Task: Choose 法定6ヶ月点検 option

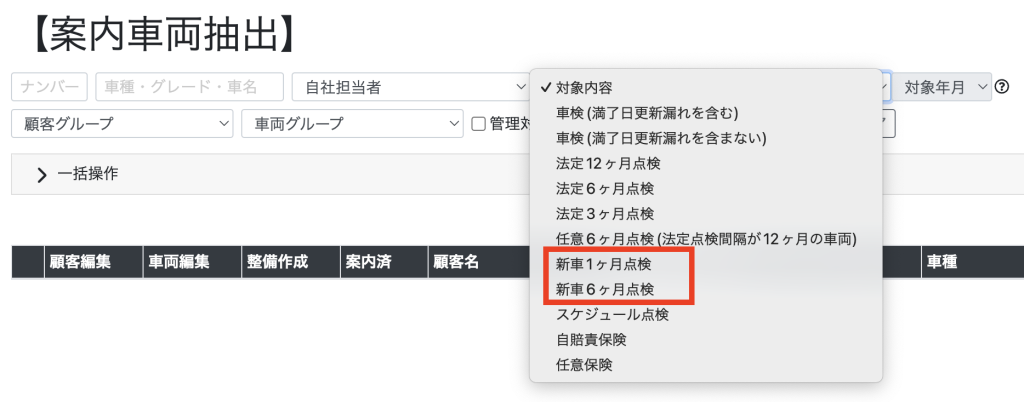Action: pos(604,188)
